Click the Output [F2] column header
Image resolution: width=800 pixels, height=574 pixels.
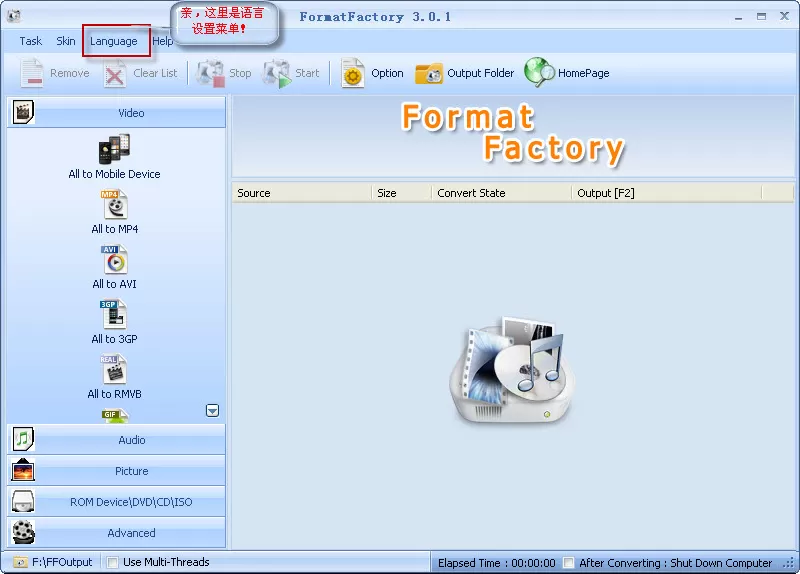[x=666, y=193]
